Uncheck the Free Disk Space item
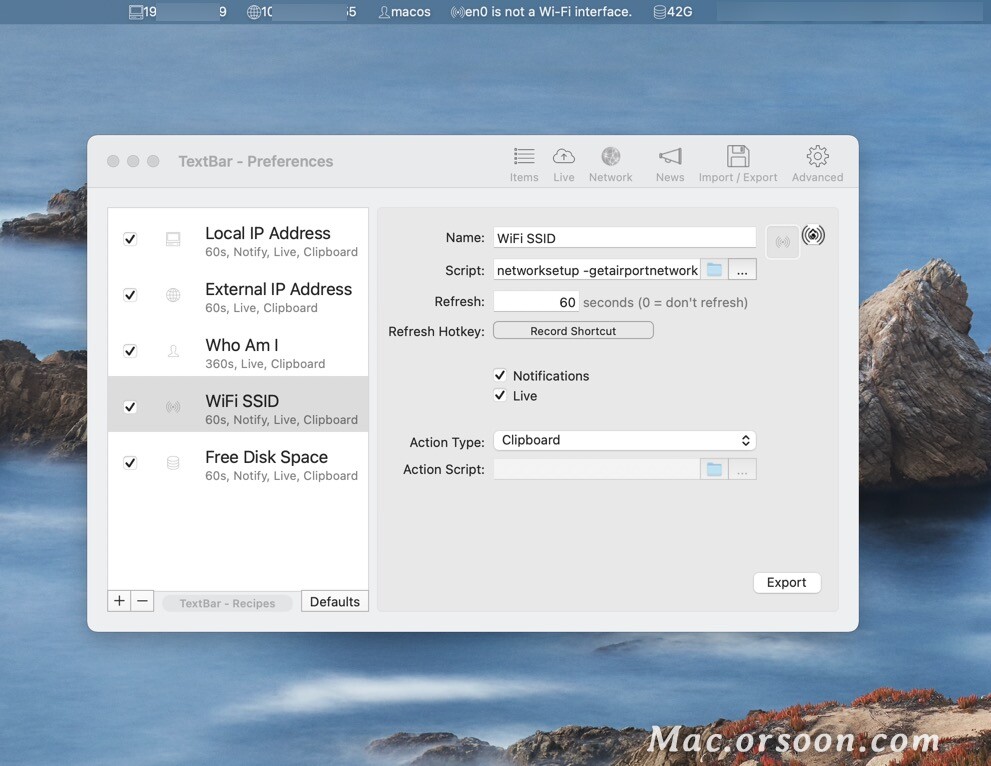 tap(129, 462)
